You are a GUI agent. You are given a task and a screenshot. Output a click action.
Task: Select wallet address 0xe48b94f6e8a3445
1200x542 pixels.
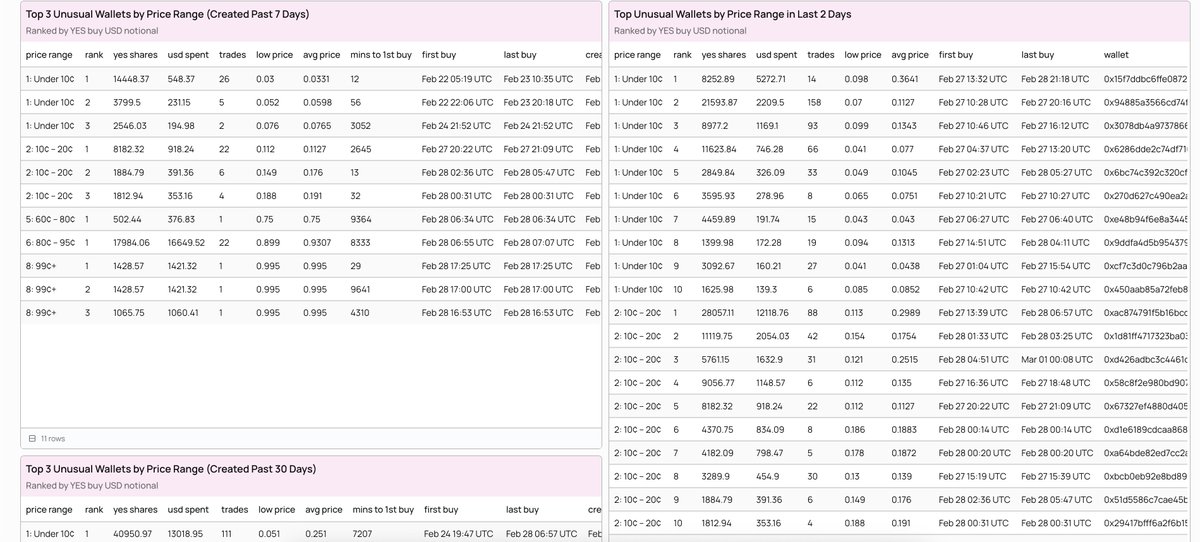pos(1145,219)
